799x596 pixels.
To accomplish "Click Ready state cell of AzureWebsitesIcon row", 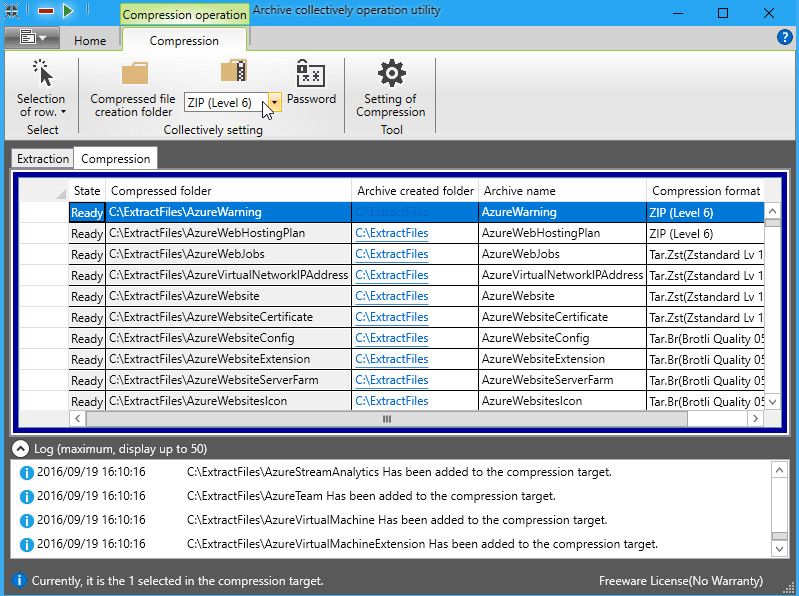I will [x=87, y=401].
